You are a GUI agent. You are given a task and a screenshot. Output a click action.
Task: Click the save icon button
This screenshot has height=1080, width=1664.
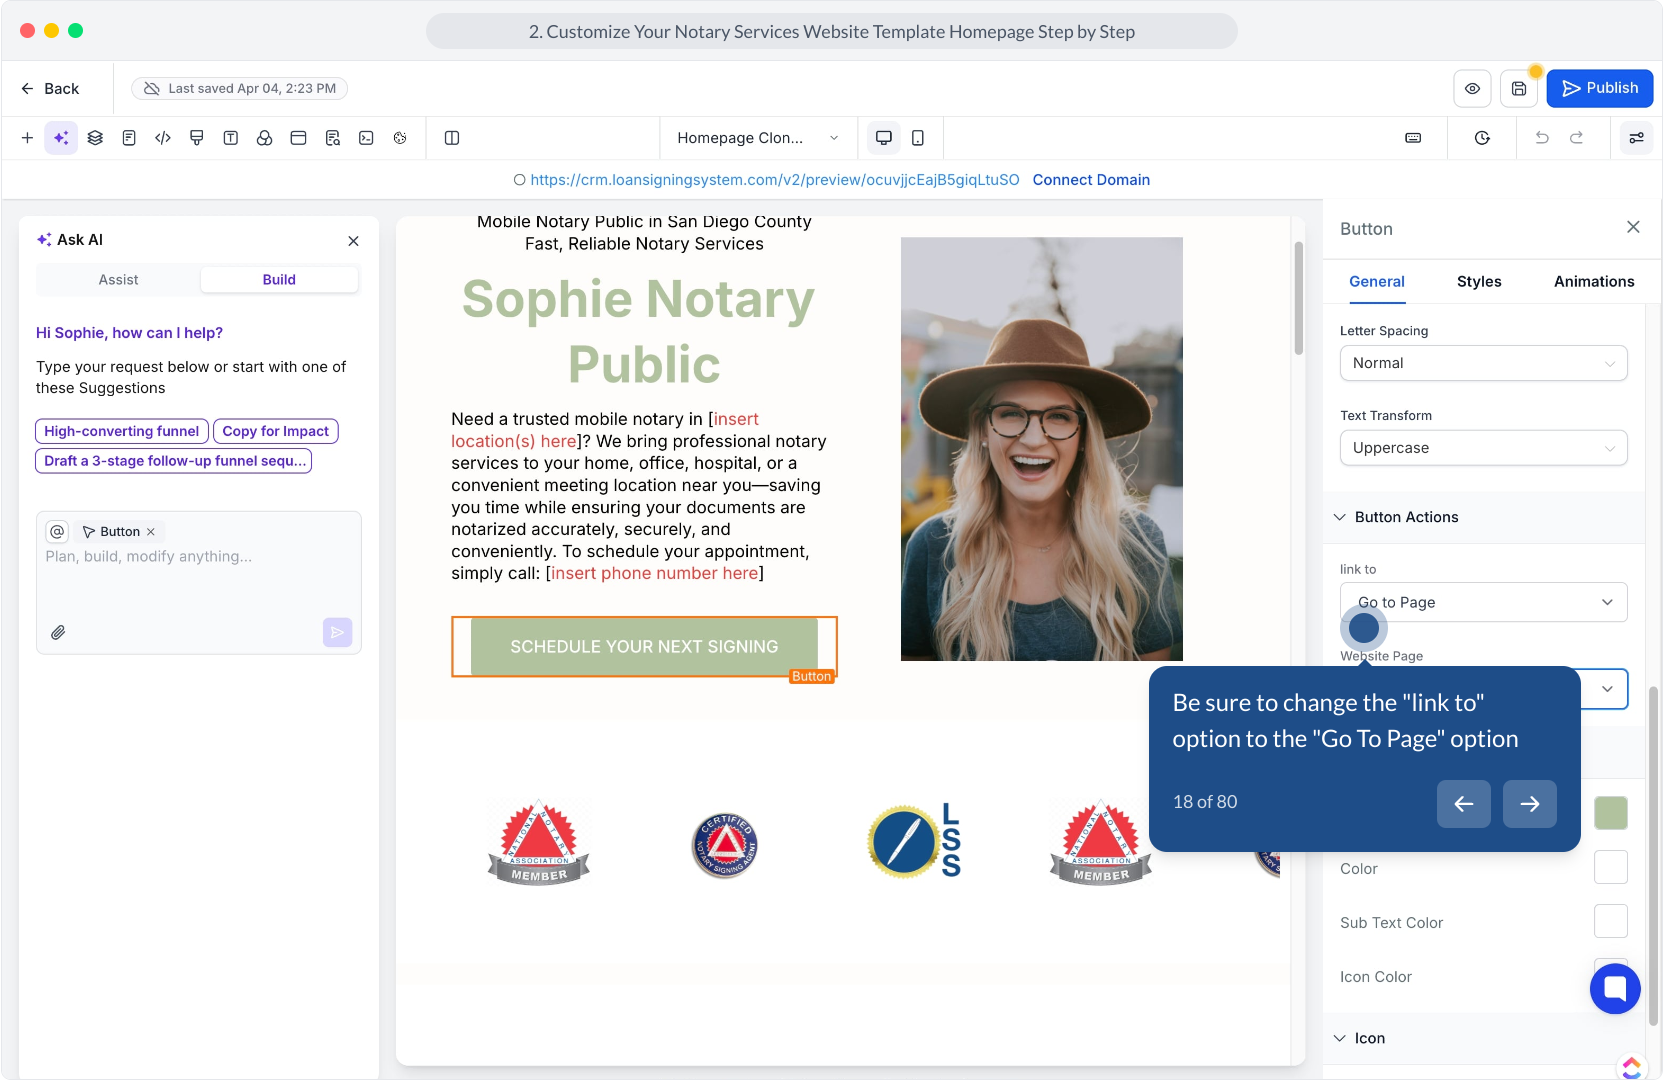click(x=1518, y=88)
